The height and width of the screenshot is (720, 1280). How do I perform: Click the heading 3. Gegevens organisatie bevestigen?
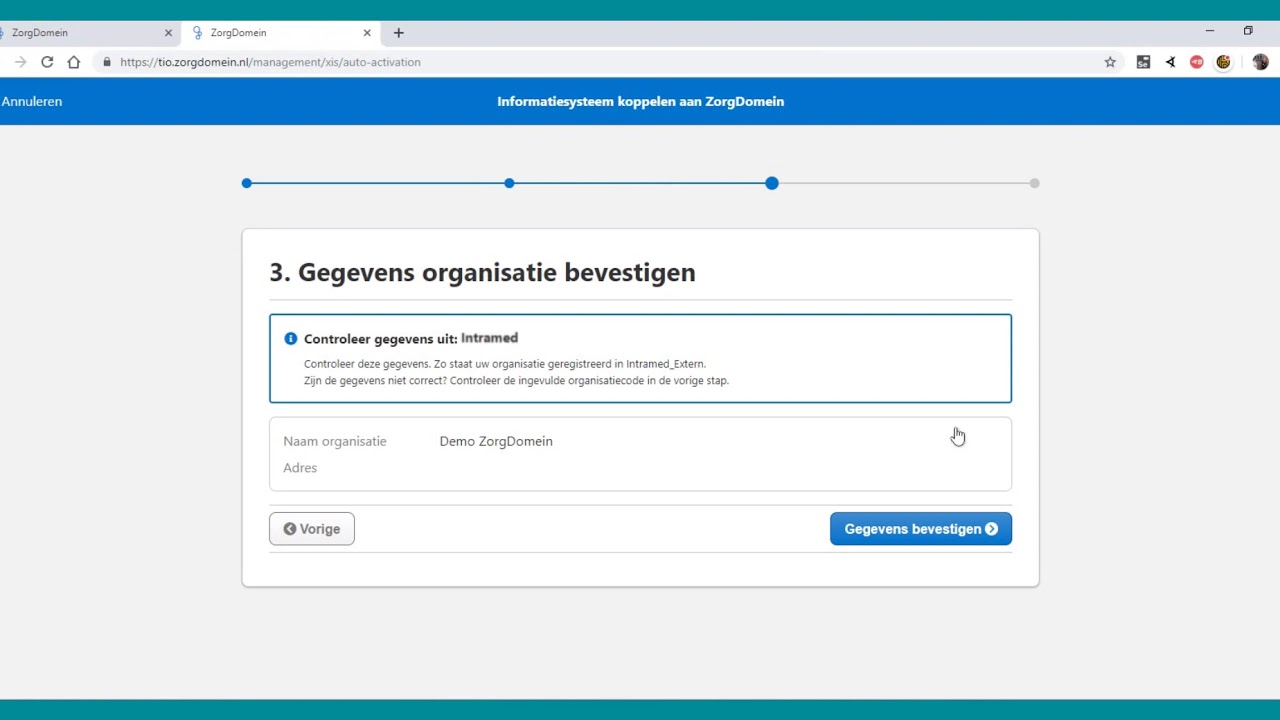click(x=482, y=272)
